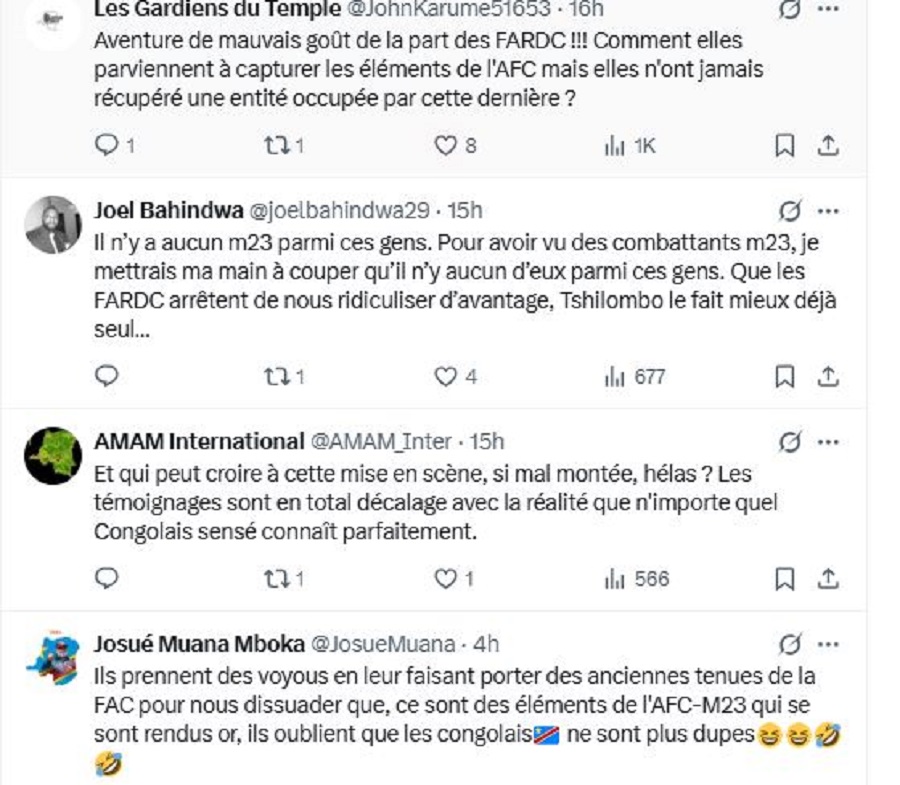The width and height of the screenshot is (900, 785).
Task: Bookmark AMAM International's tweet
Action: click(x=785, y=579)
